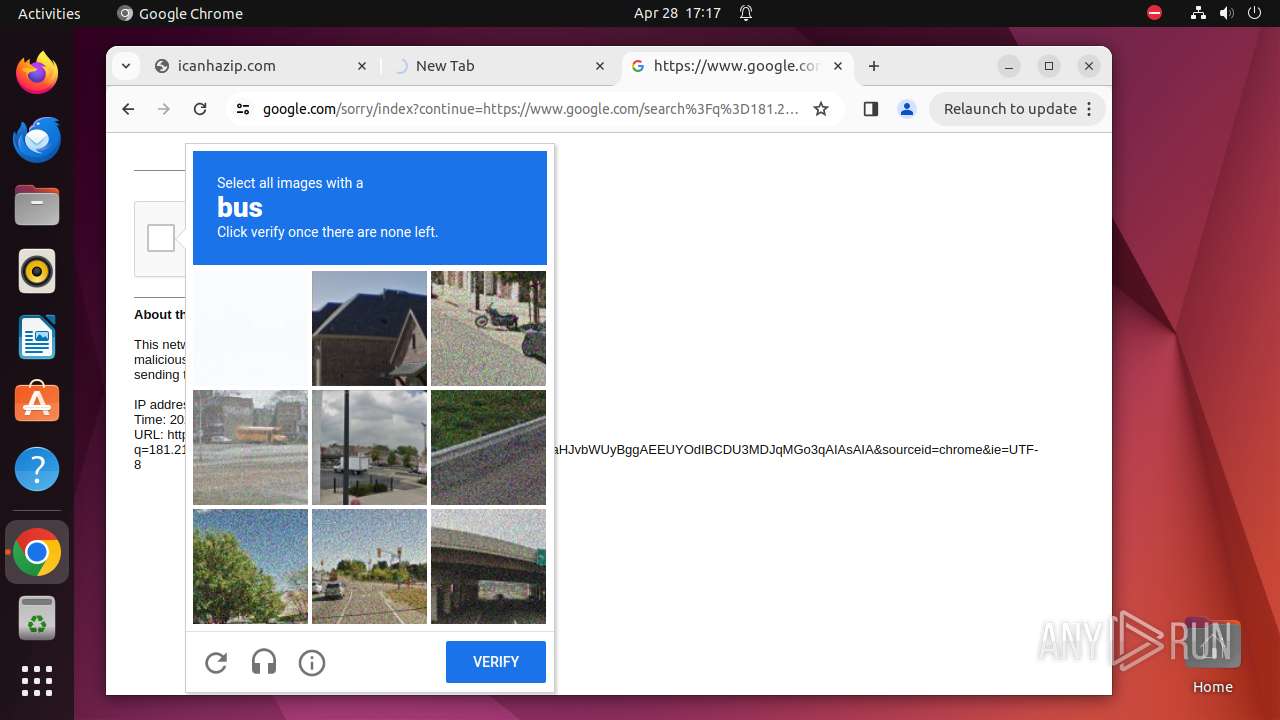
Task: Maximize the Chrome window
Action: coord(1049,66)
